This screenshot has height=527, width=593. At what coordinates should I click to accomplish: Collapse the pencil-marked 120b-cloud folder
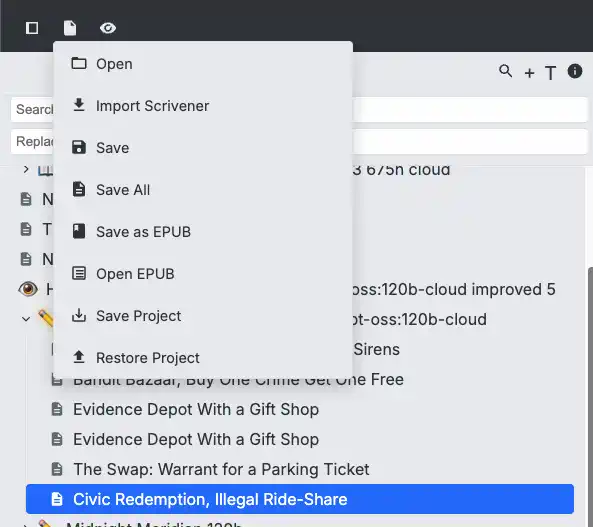point(26,319)
